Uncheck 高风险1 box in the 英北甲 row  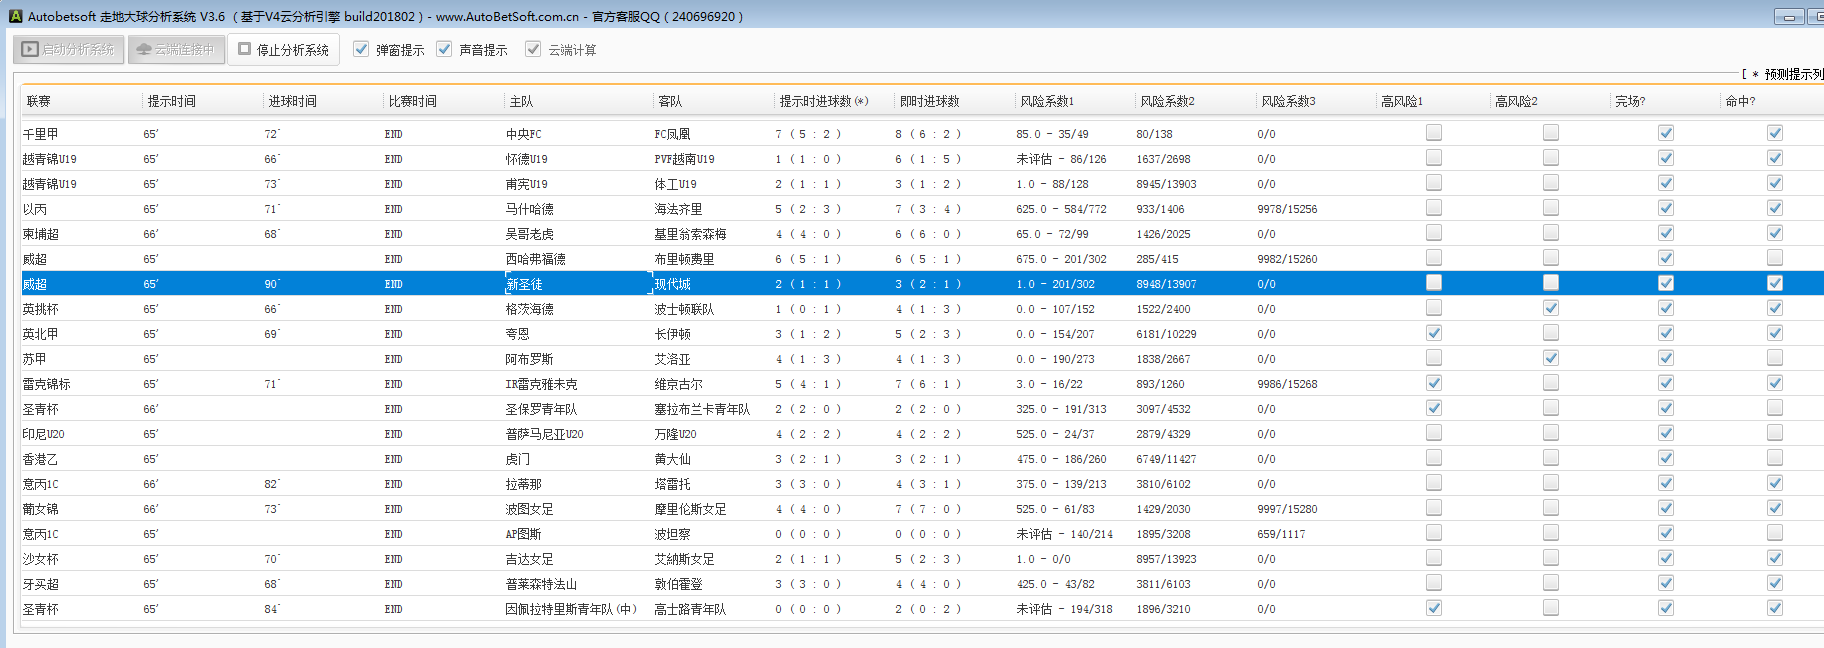(x=1434, y=333)
